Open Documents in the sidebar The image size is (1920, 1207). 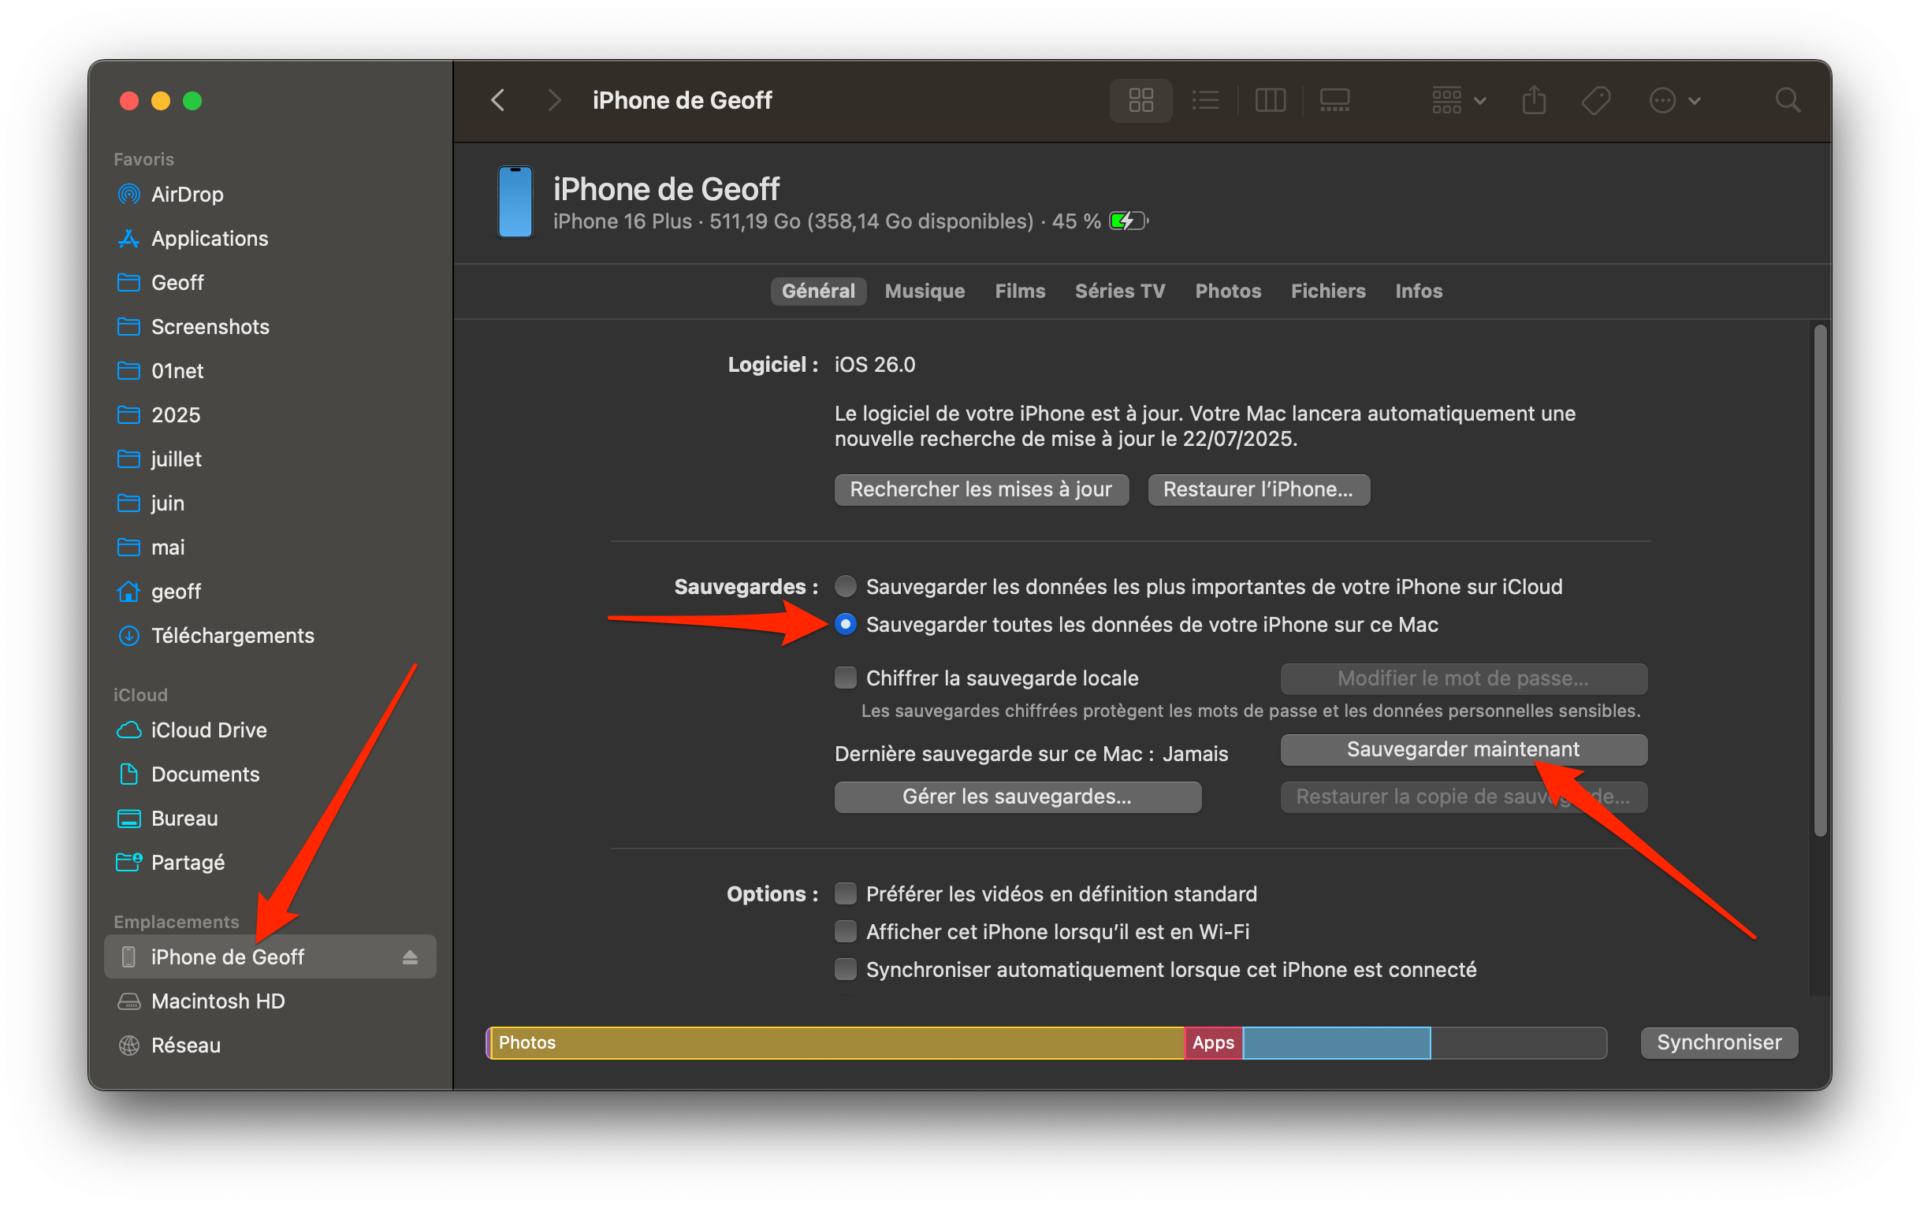pyautogui.click(x=270, y=774)
